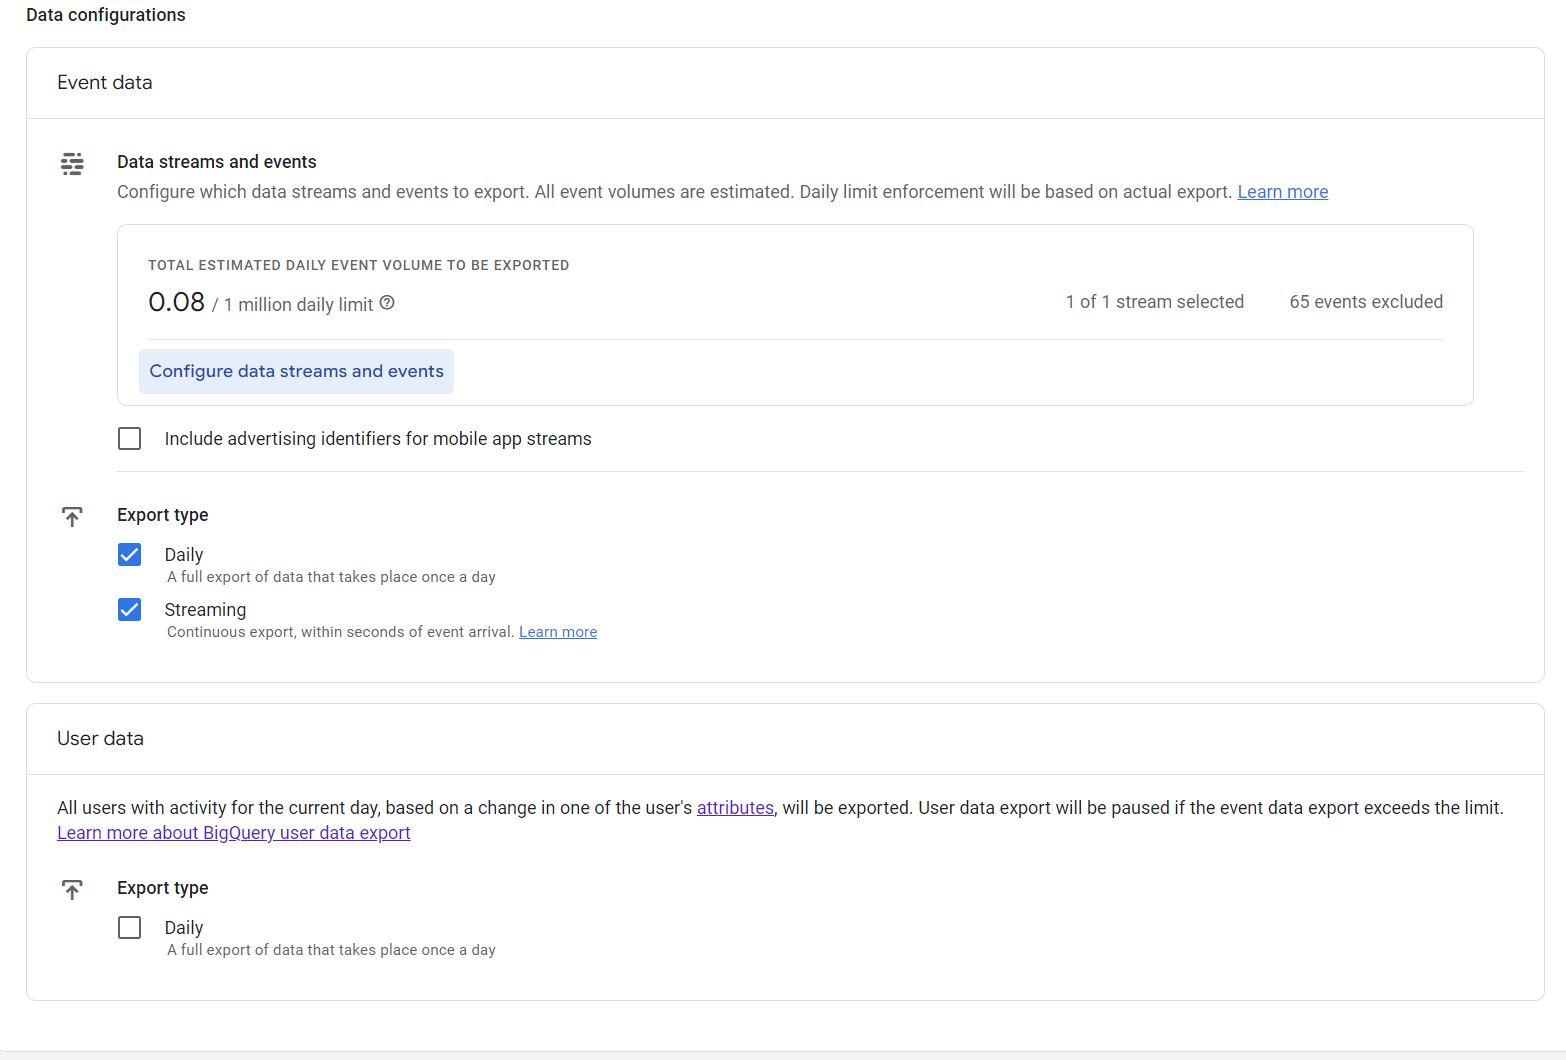1566x1060 pixels.
Task: Click 1 of 1 stream selected
Action: (1154, 301)
